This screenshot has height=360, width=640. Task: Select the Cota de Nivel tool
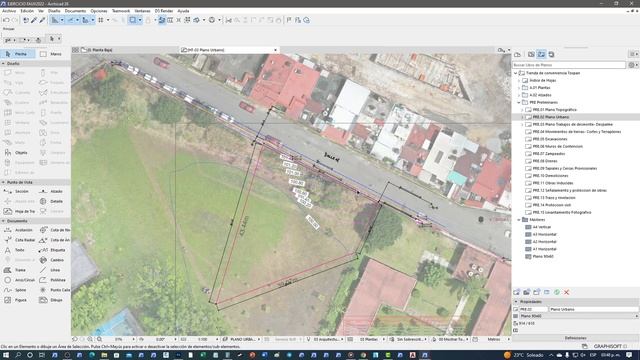tap(55, 230)
